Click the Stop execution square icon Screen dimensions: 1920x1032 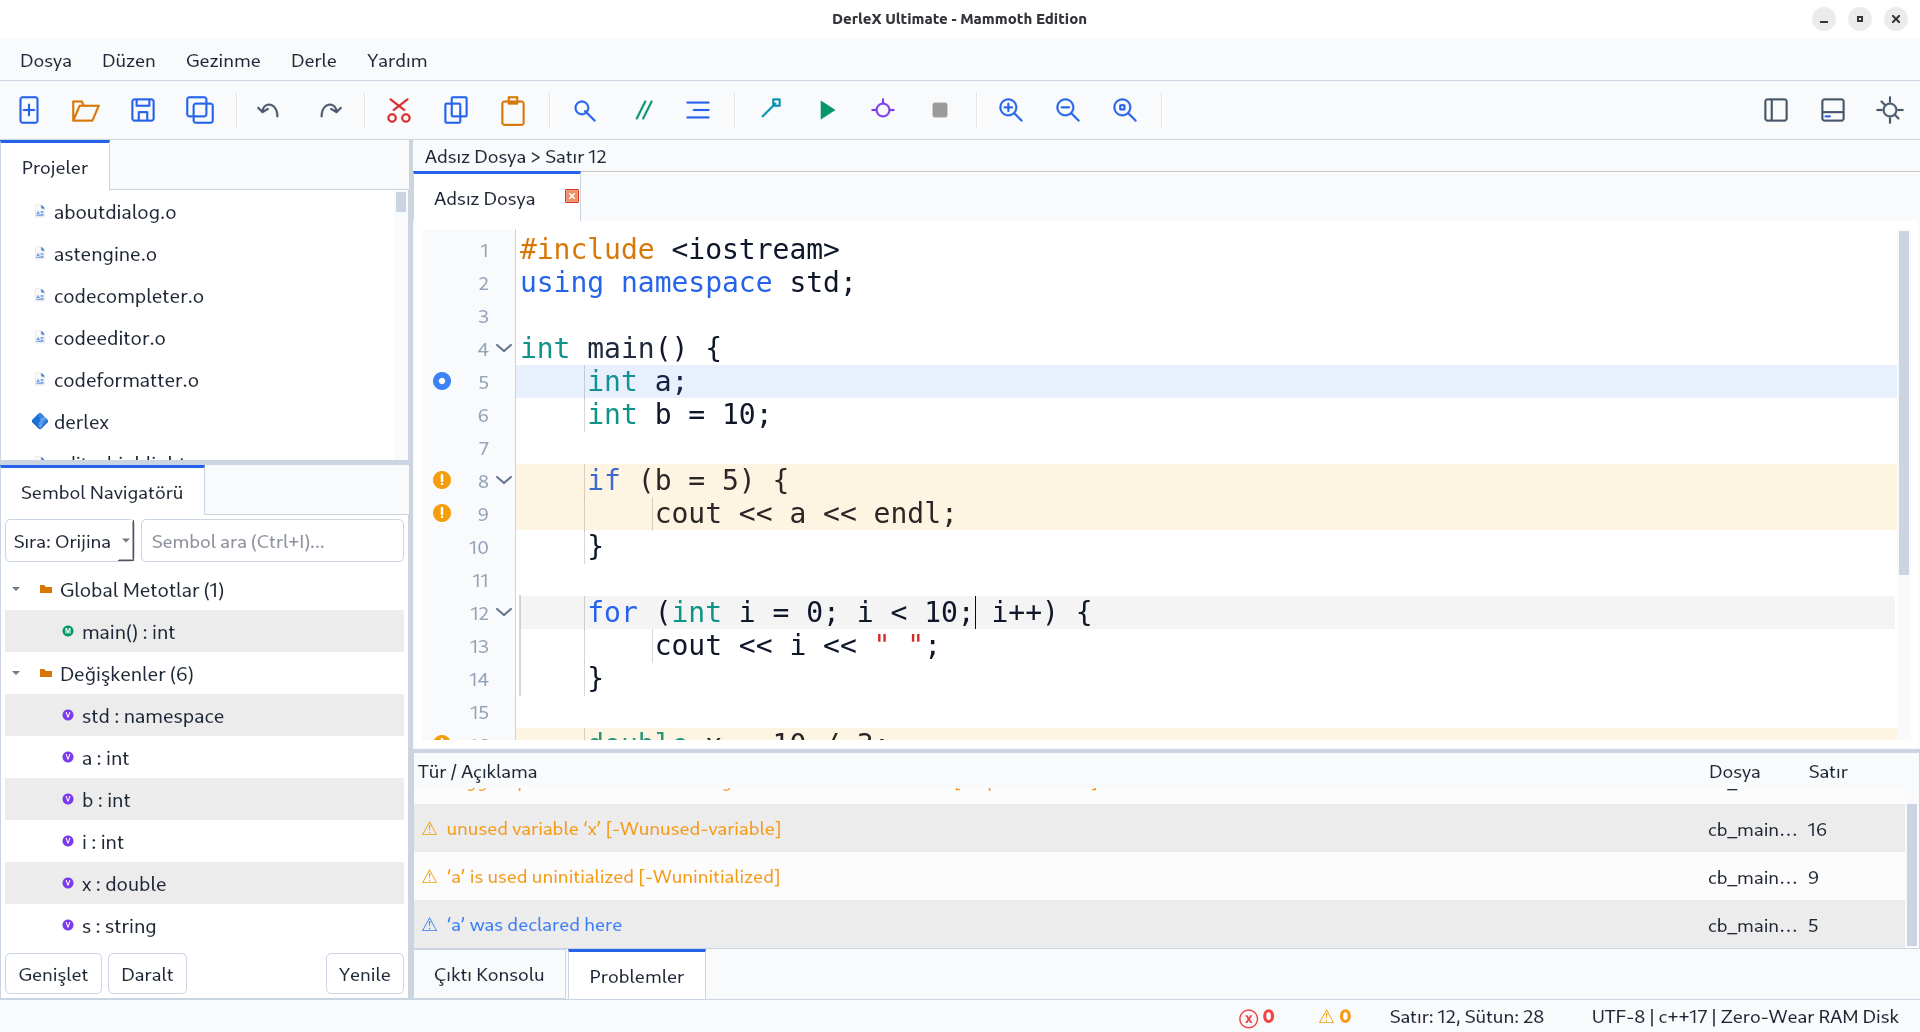[940, 110]
